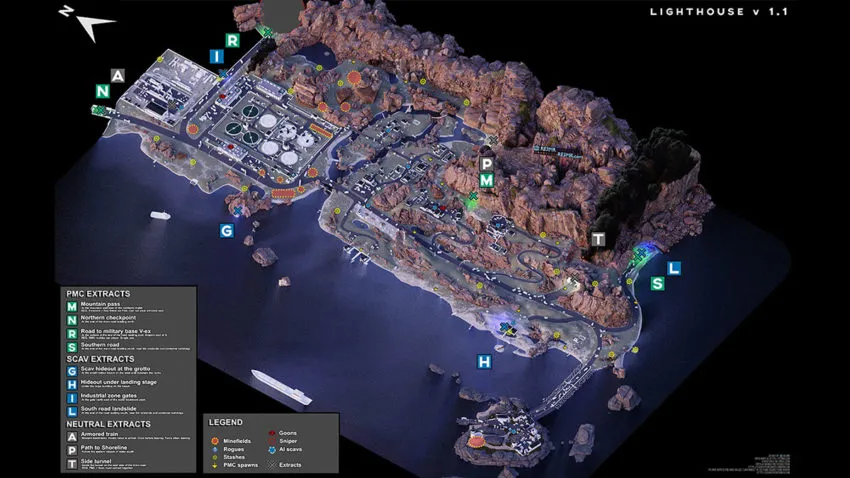Click the Stashes legend icon
The width and height of the screenshot is (850, 478).
point(215,457)
